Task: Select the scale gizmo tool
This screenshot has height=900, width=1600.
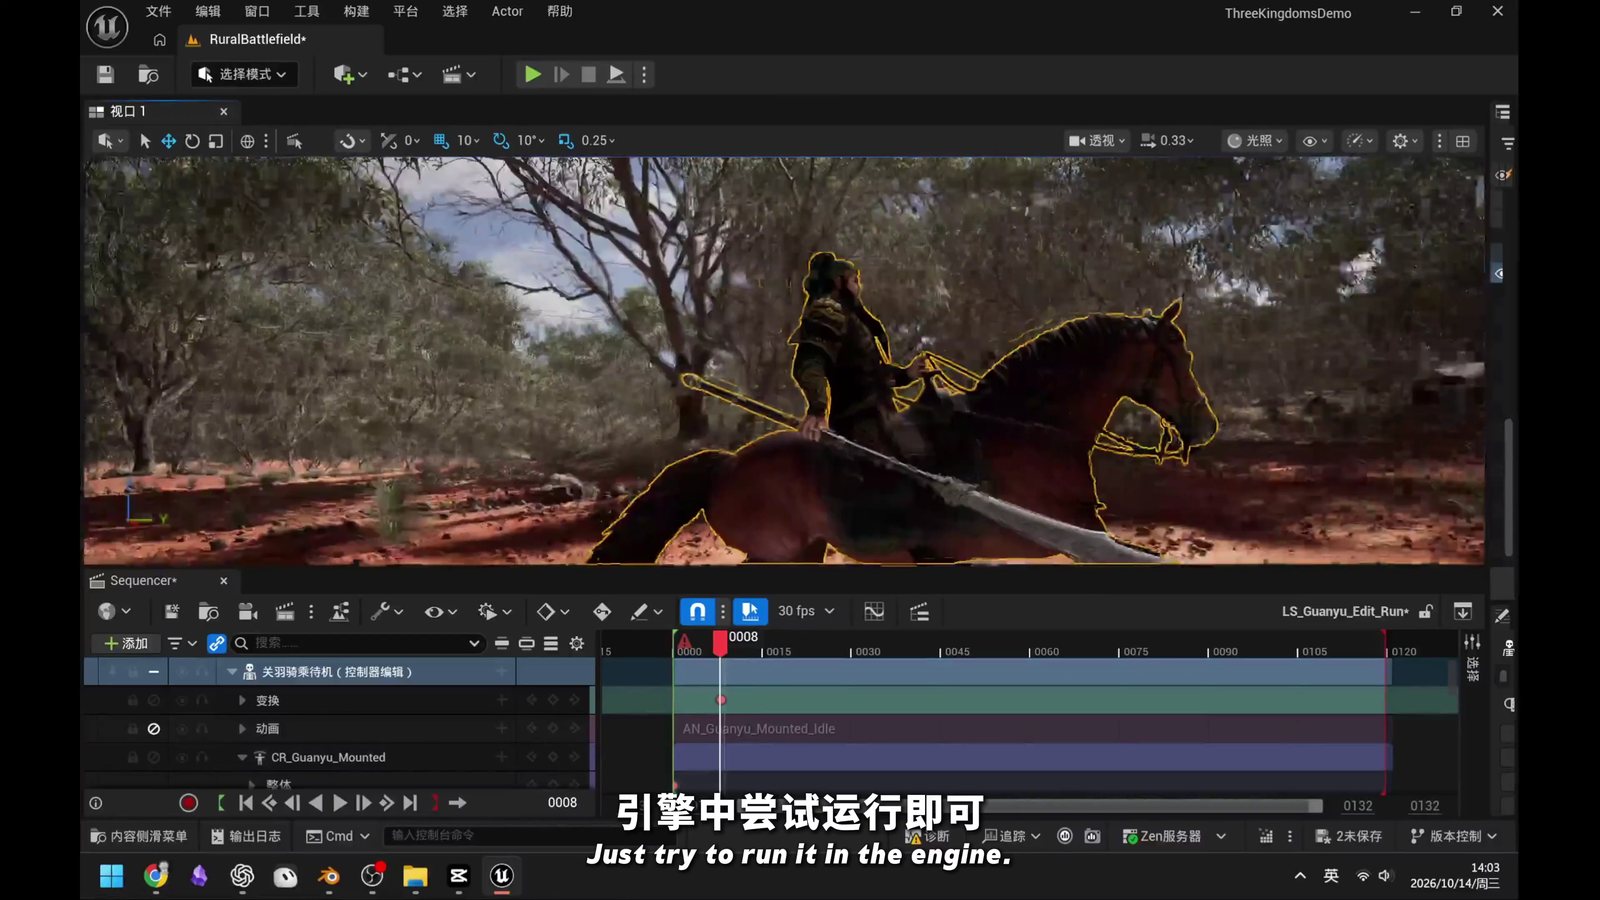Action: click(x=216, y=141)
